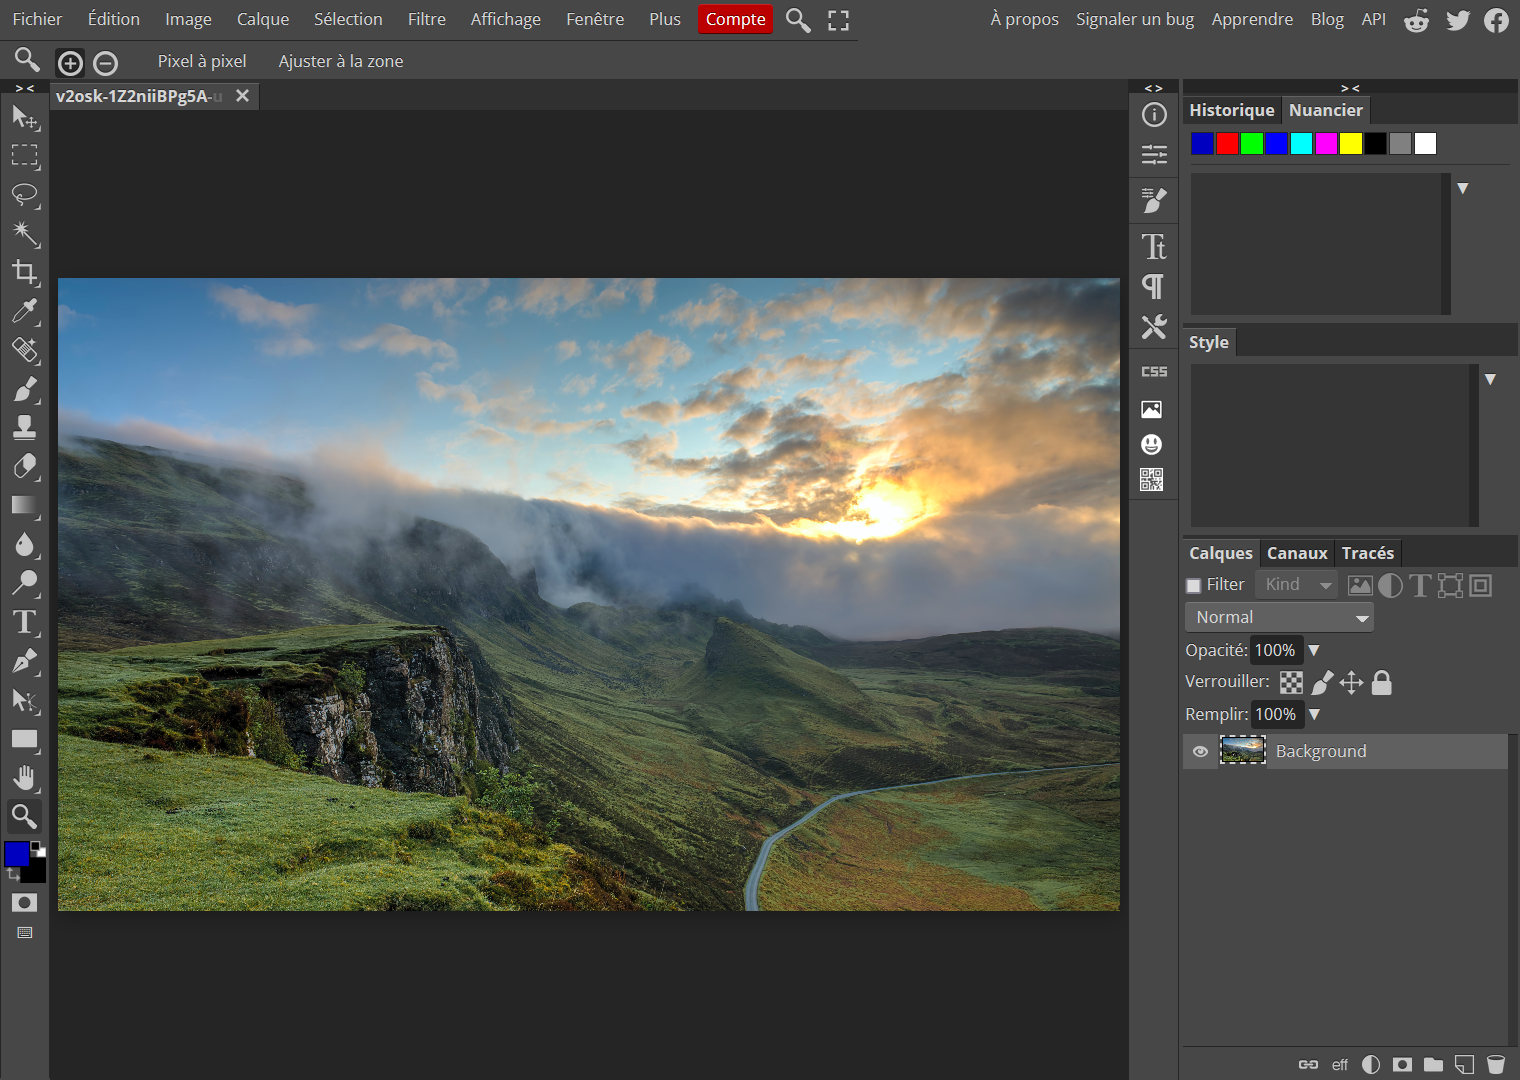Select the Hand tool
This screenshot has height=1080, width=1520.
tap(25, 778)
